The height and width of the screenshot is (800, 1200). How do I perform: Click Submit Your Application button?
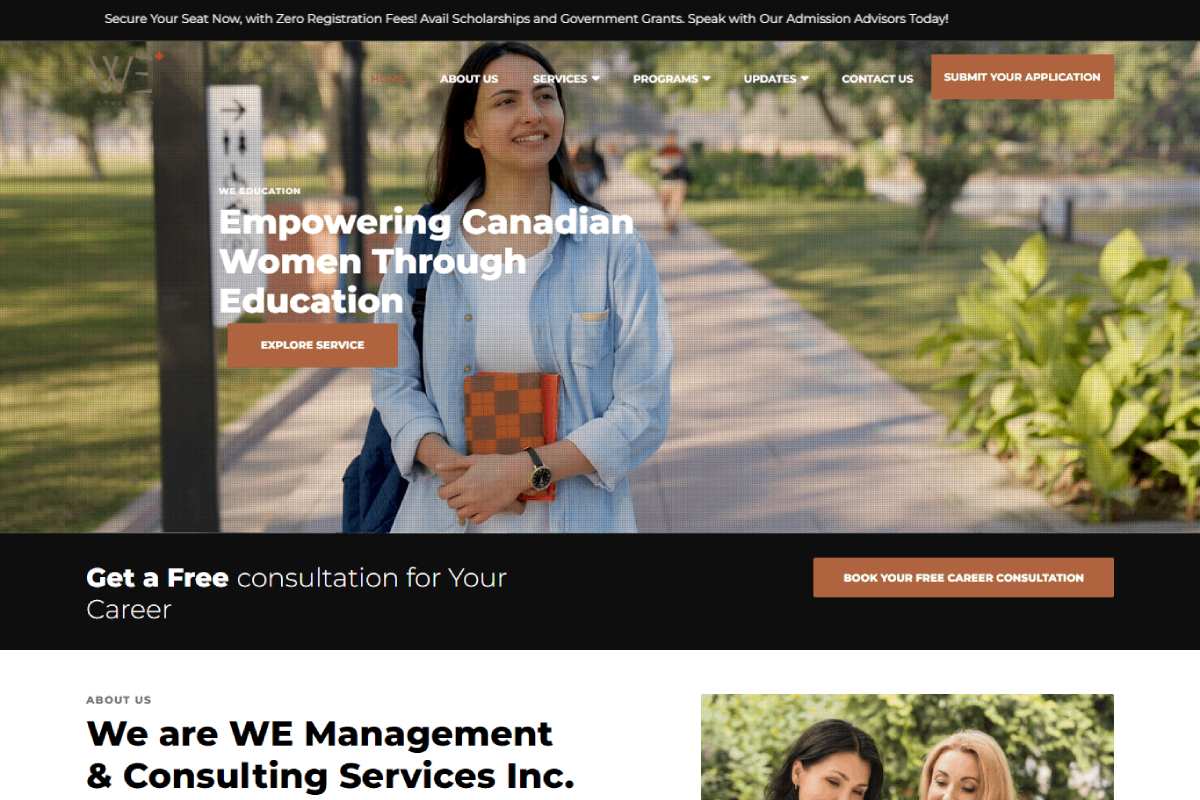point(1022,77)
